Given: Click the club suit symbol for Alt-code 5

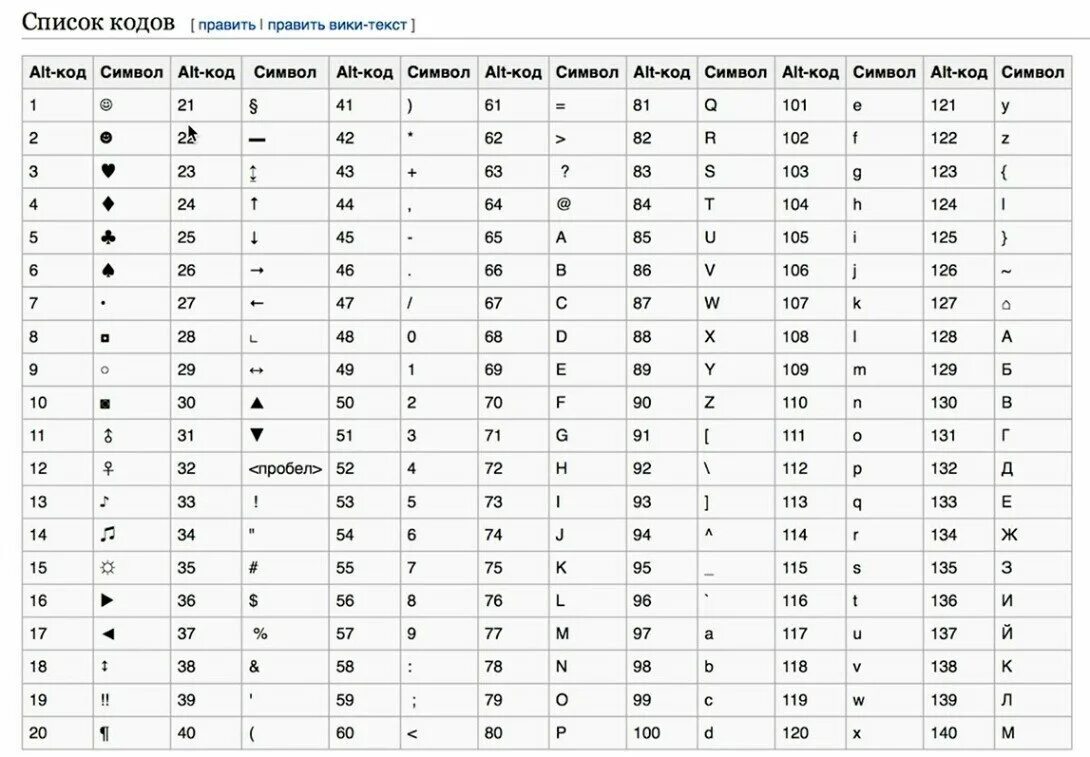Looking at the screenshot, I should point(108,237).
